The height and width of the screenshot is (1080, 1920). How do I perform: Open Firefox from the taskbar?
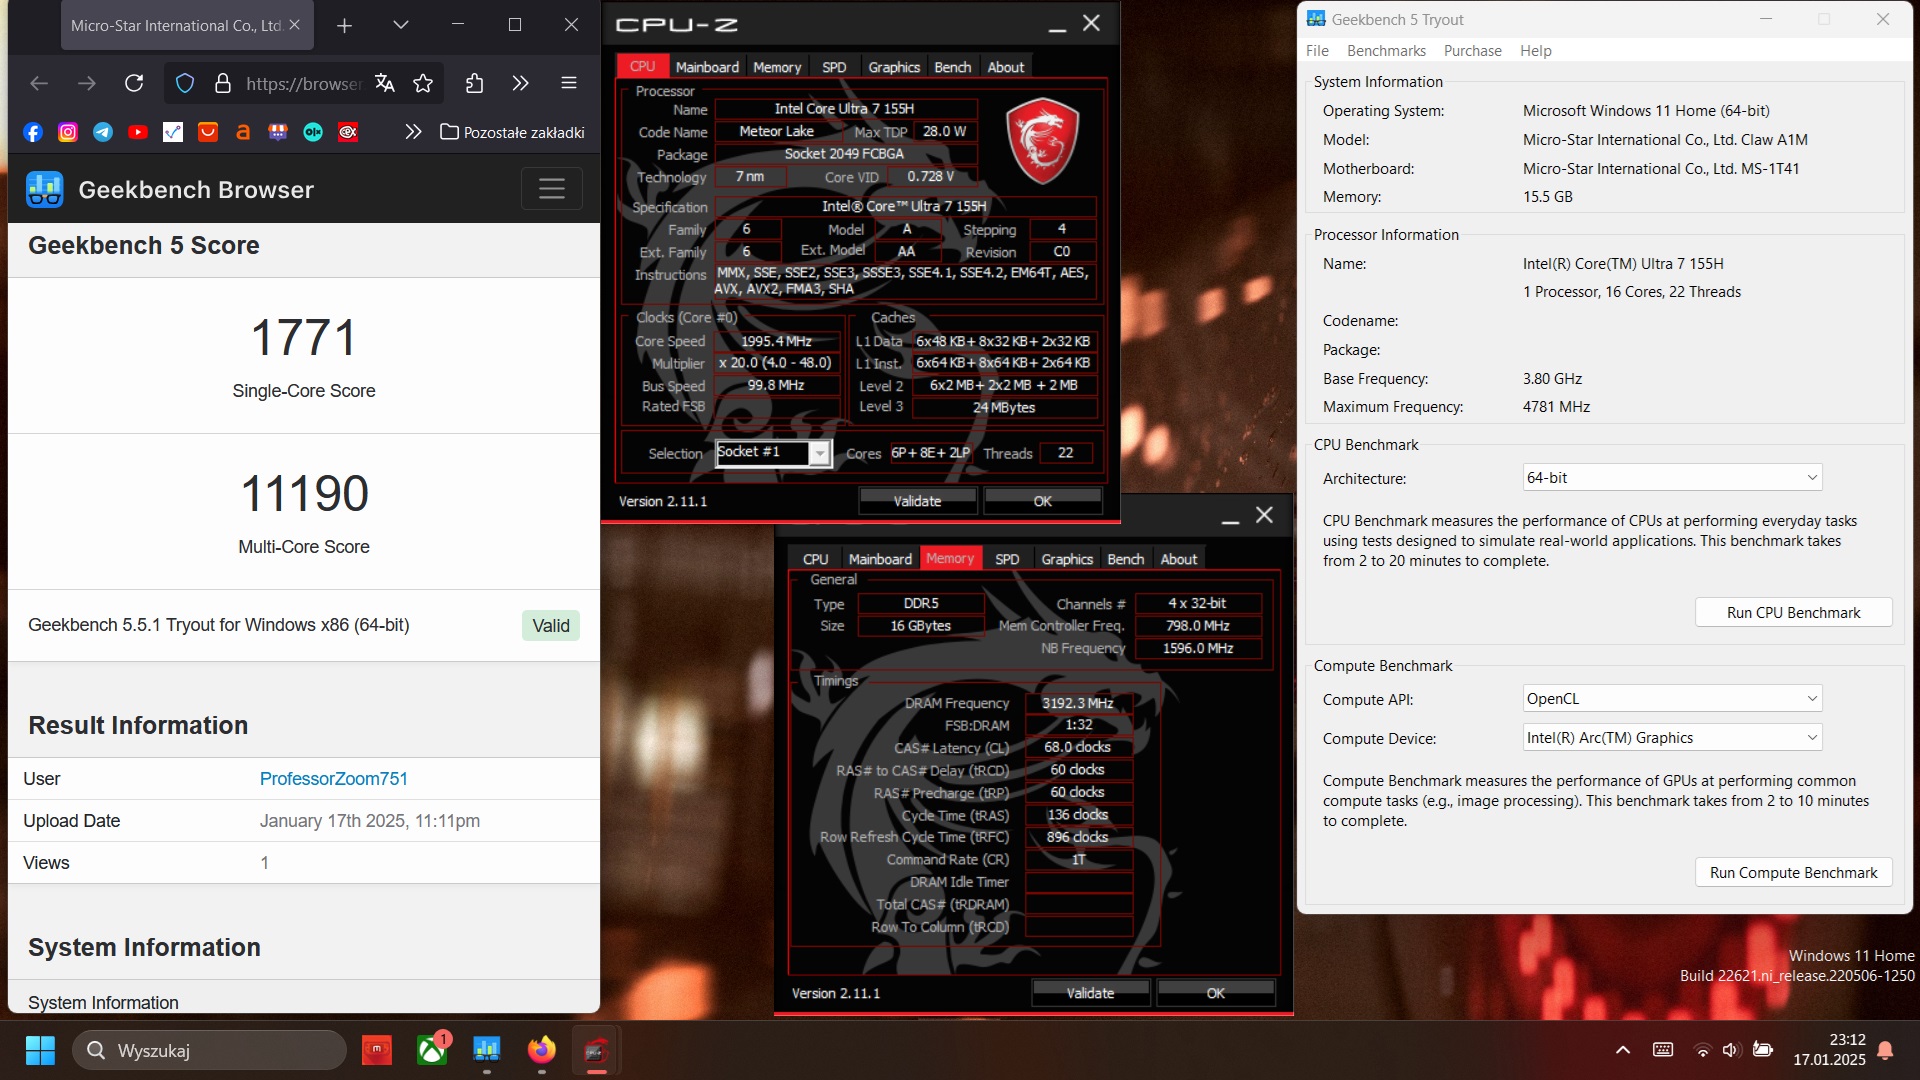click(541, 1050)
